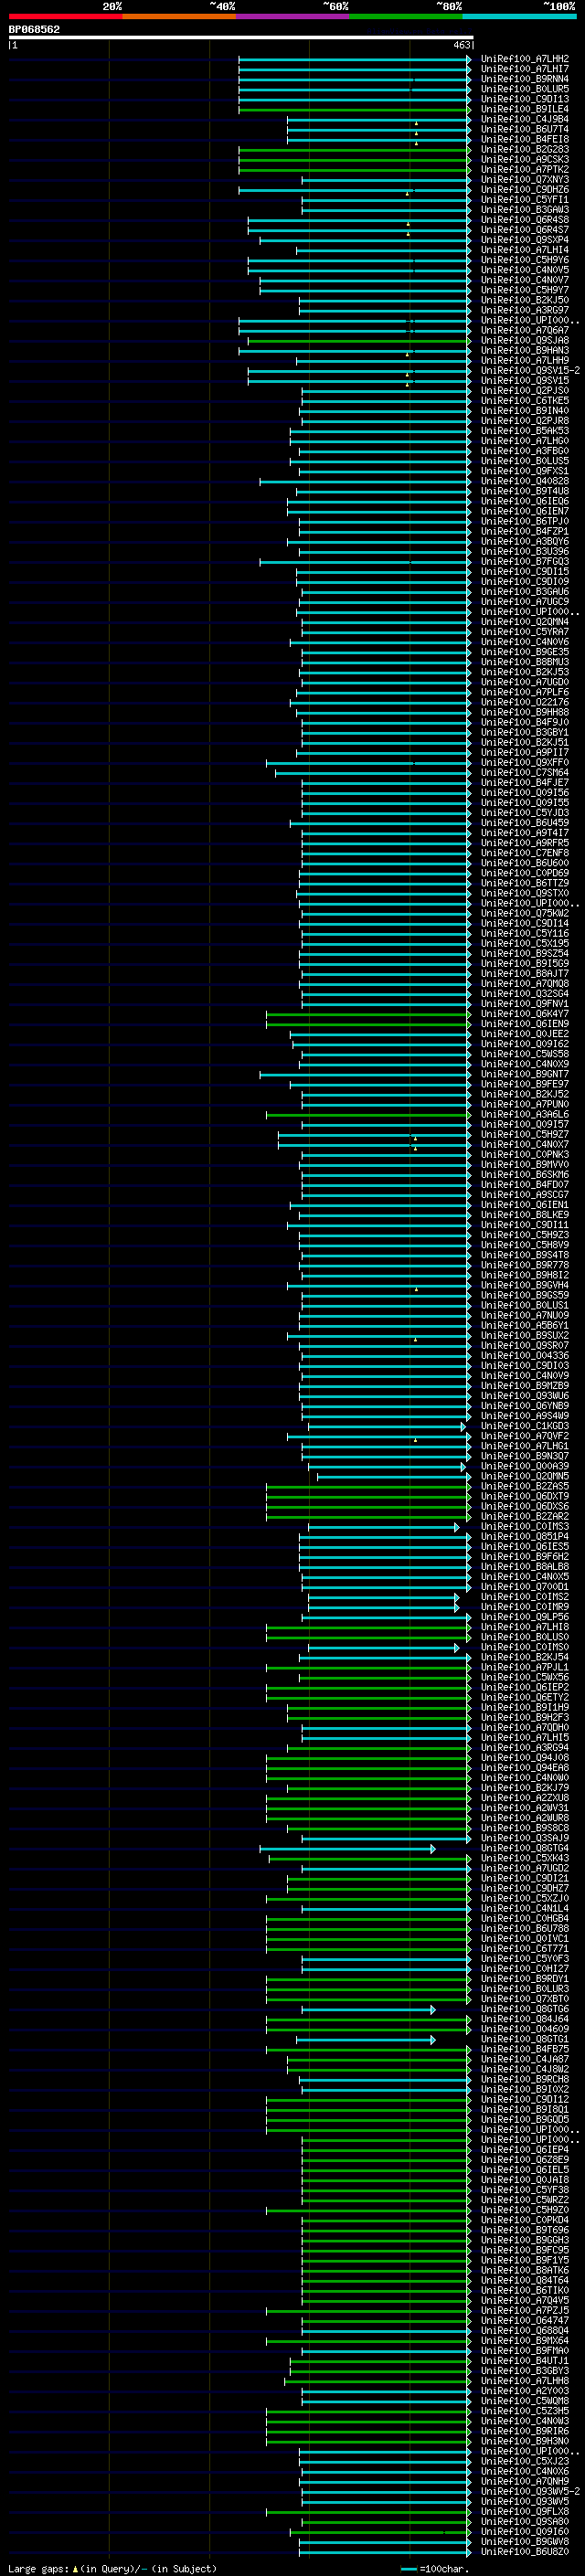Screen dimensions: 585x2576
Task: Open the UniRef100_A7PTK2 hit
Action: point(525,170)
